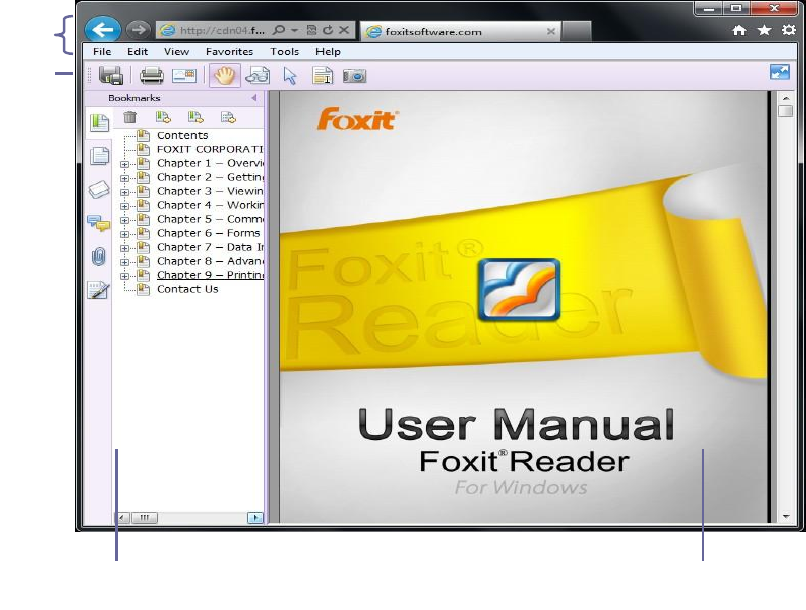
Task: Open the Favorites menu
Action: coord(229,51)
